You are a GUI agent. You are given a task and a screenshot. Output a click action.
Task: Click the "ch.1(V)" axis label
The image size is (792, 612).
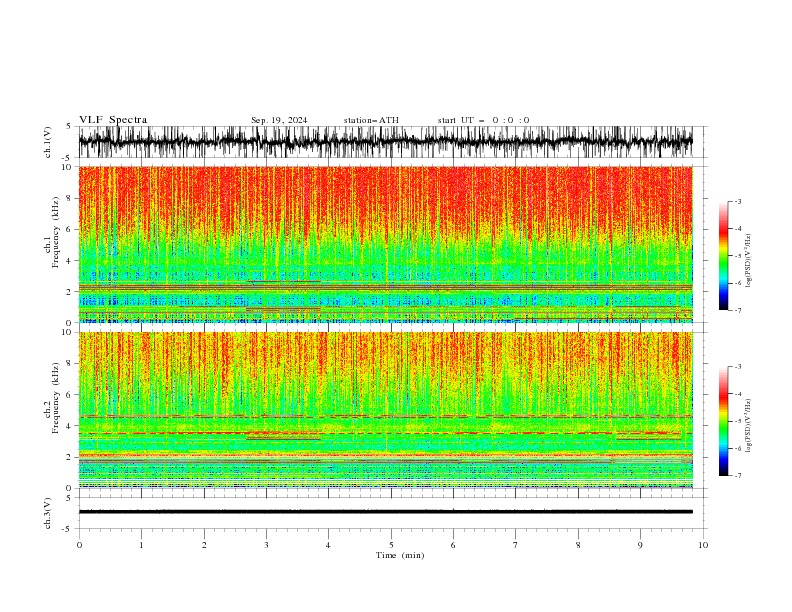click(x=48, y=142)
